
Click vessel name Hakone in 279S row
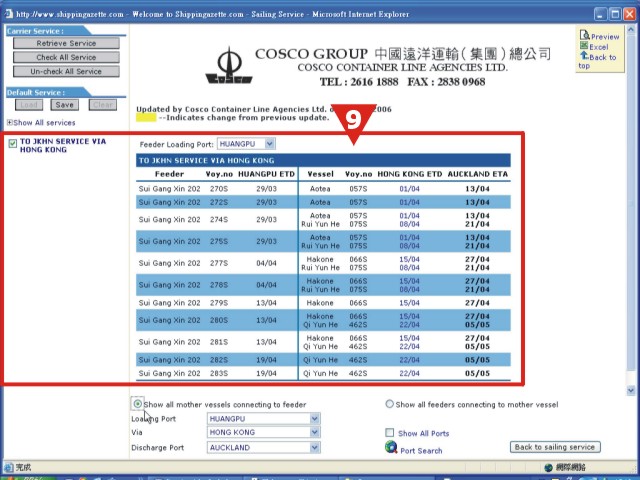click(320, 303)
